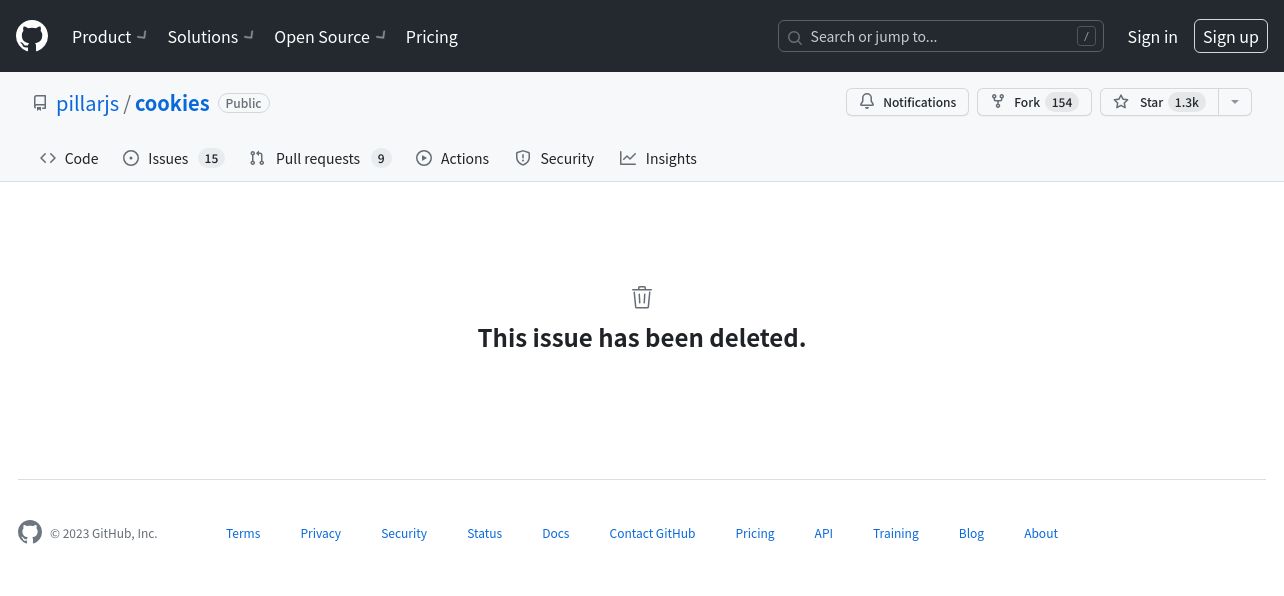Switch to the Issues tab
This screenshot has width=1284, height=596.
173,158
